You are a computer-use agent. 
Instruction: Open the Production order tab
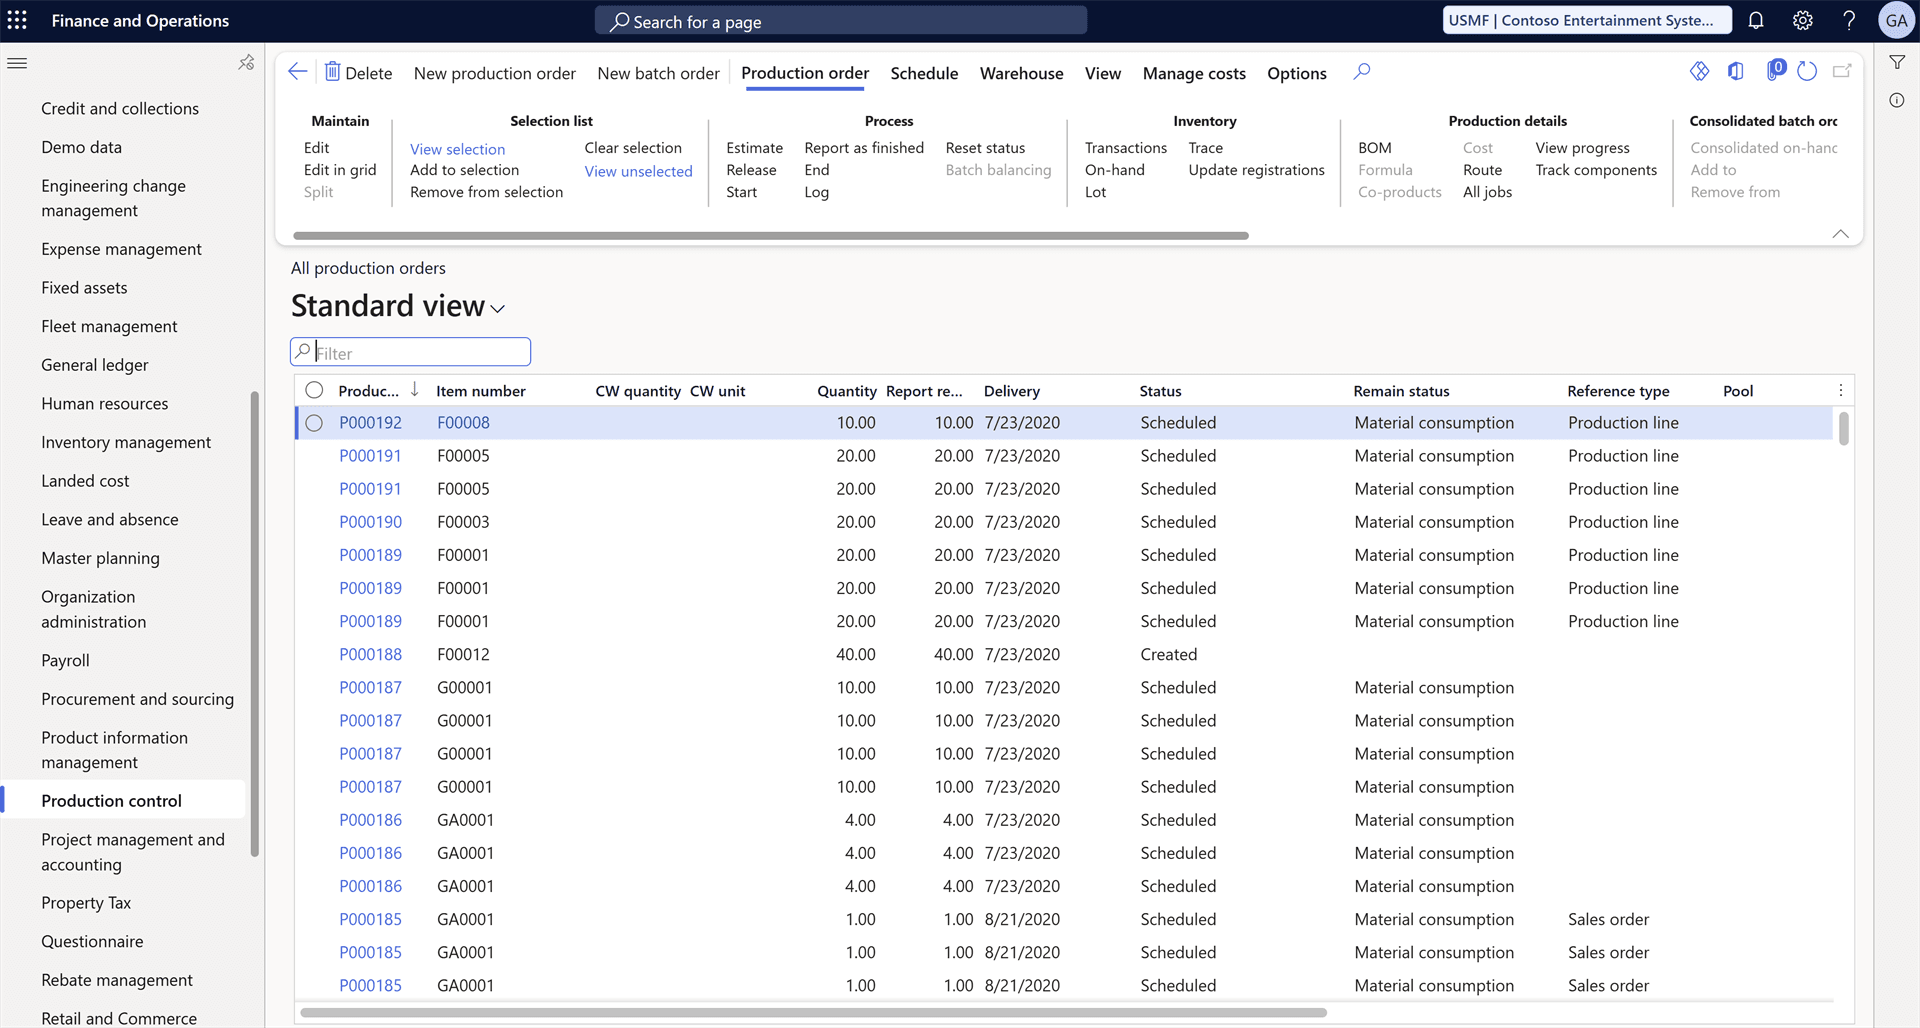[805, 73]
